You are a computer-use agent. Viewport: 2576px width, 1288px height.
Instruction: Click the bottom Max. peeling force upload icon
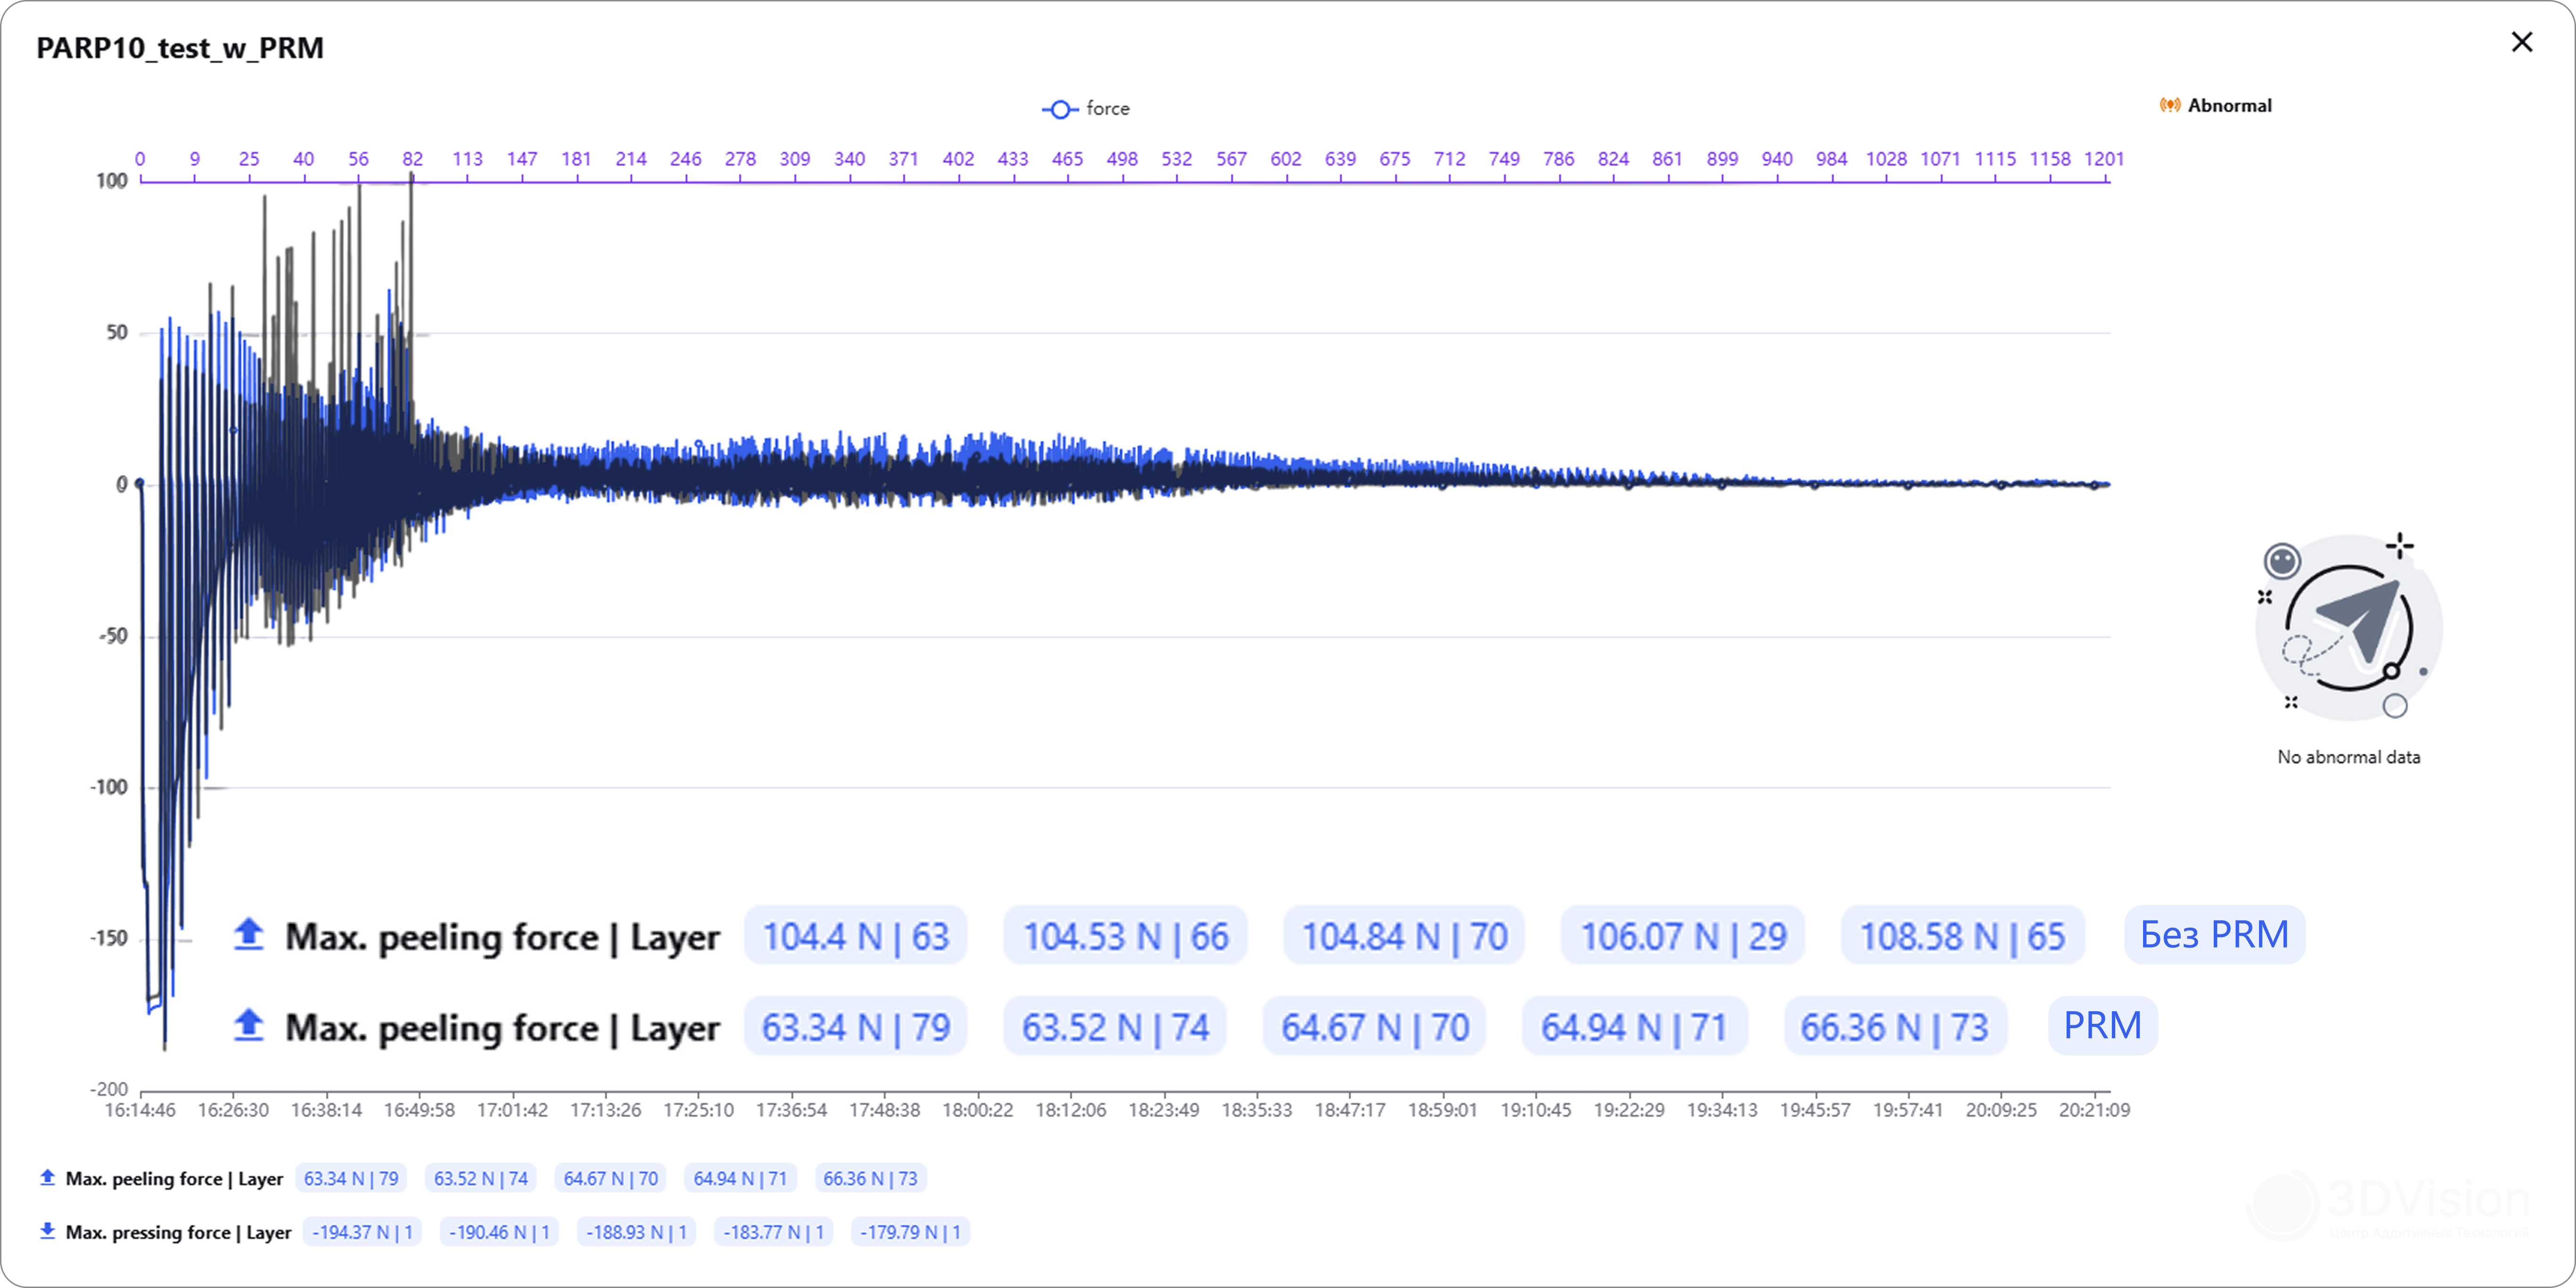point(47,1178)
